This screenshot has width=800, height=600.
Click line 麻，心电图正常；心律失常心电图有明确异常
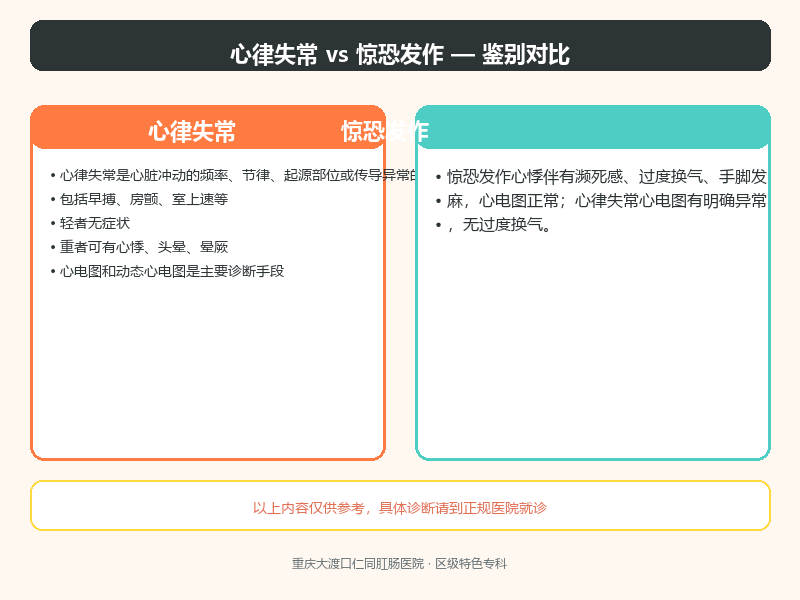pos(601,201)
